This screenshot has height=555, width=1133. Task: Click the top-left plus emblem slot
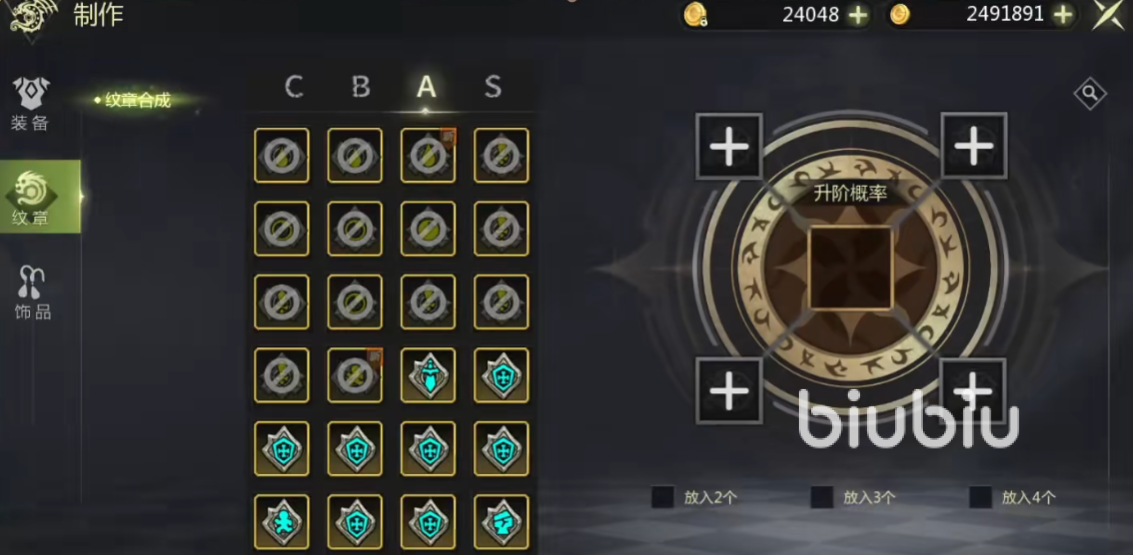729,147
